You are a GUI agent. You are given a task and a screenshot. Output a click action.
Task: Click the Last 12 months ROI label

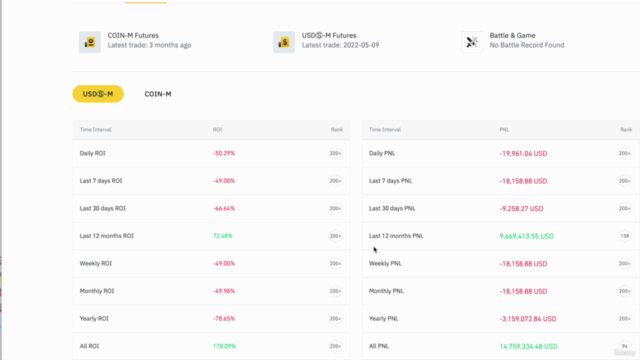(107, 236)
